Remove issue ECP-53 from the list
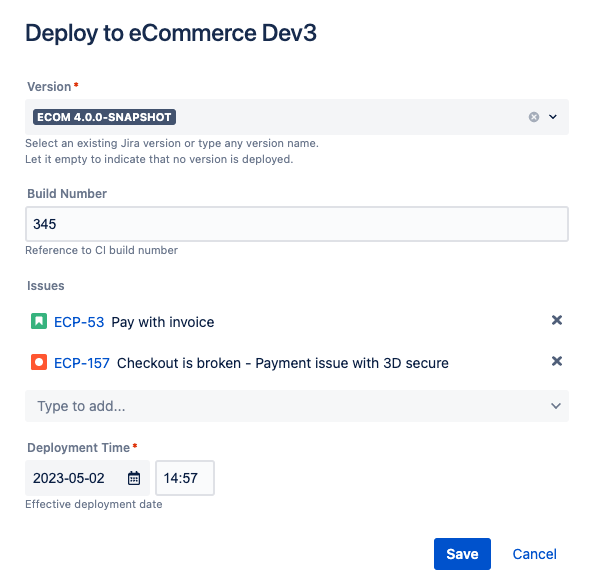This screenshot has height=581, width=595. (557, 320)
